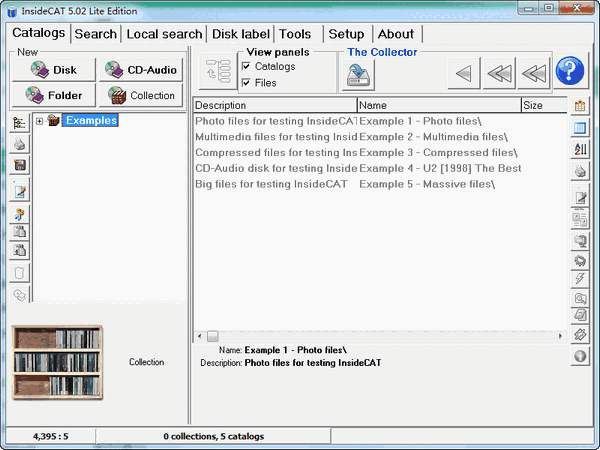600x450 pixels.
Task: Switch to the Catalogs tab
Action: pyautogui.click(x=38, y=33)
